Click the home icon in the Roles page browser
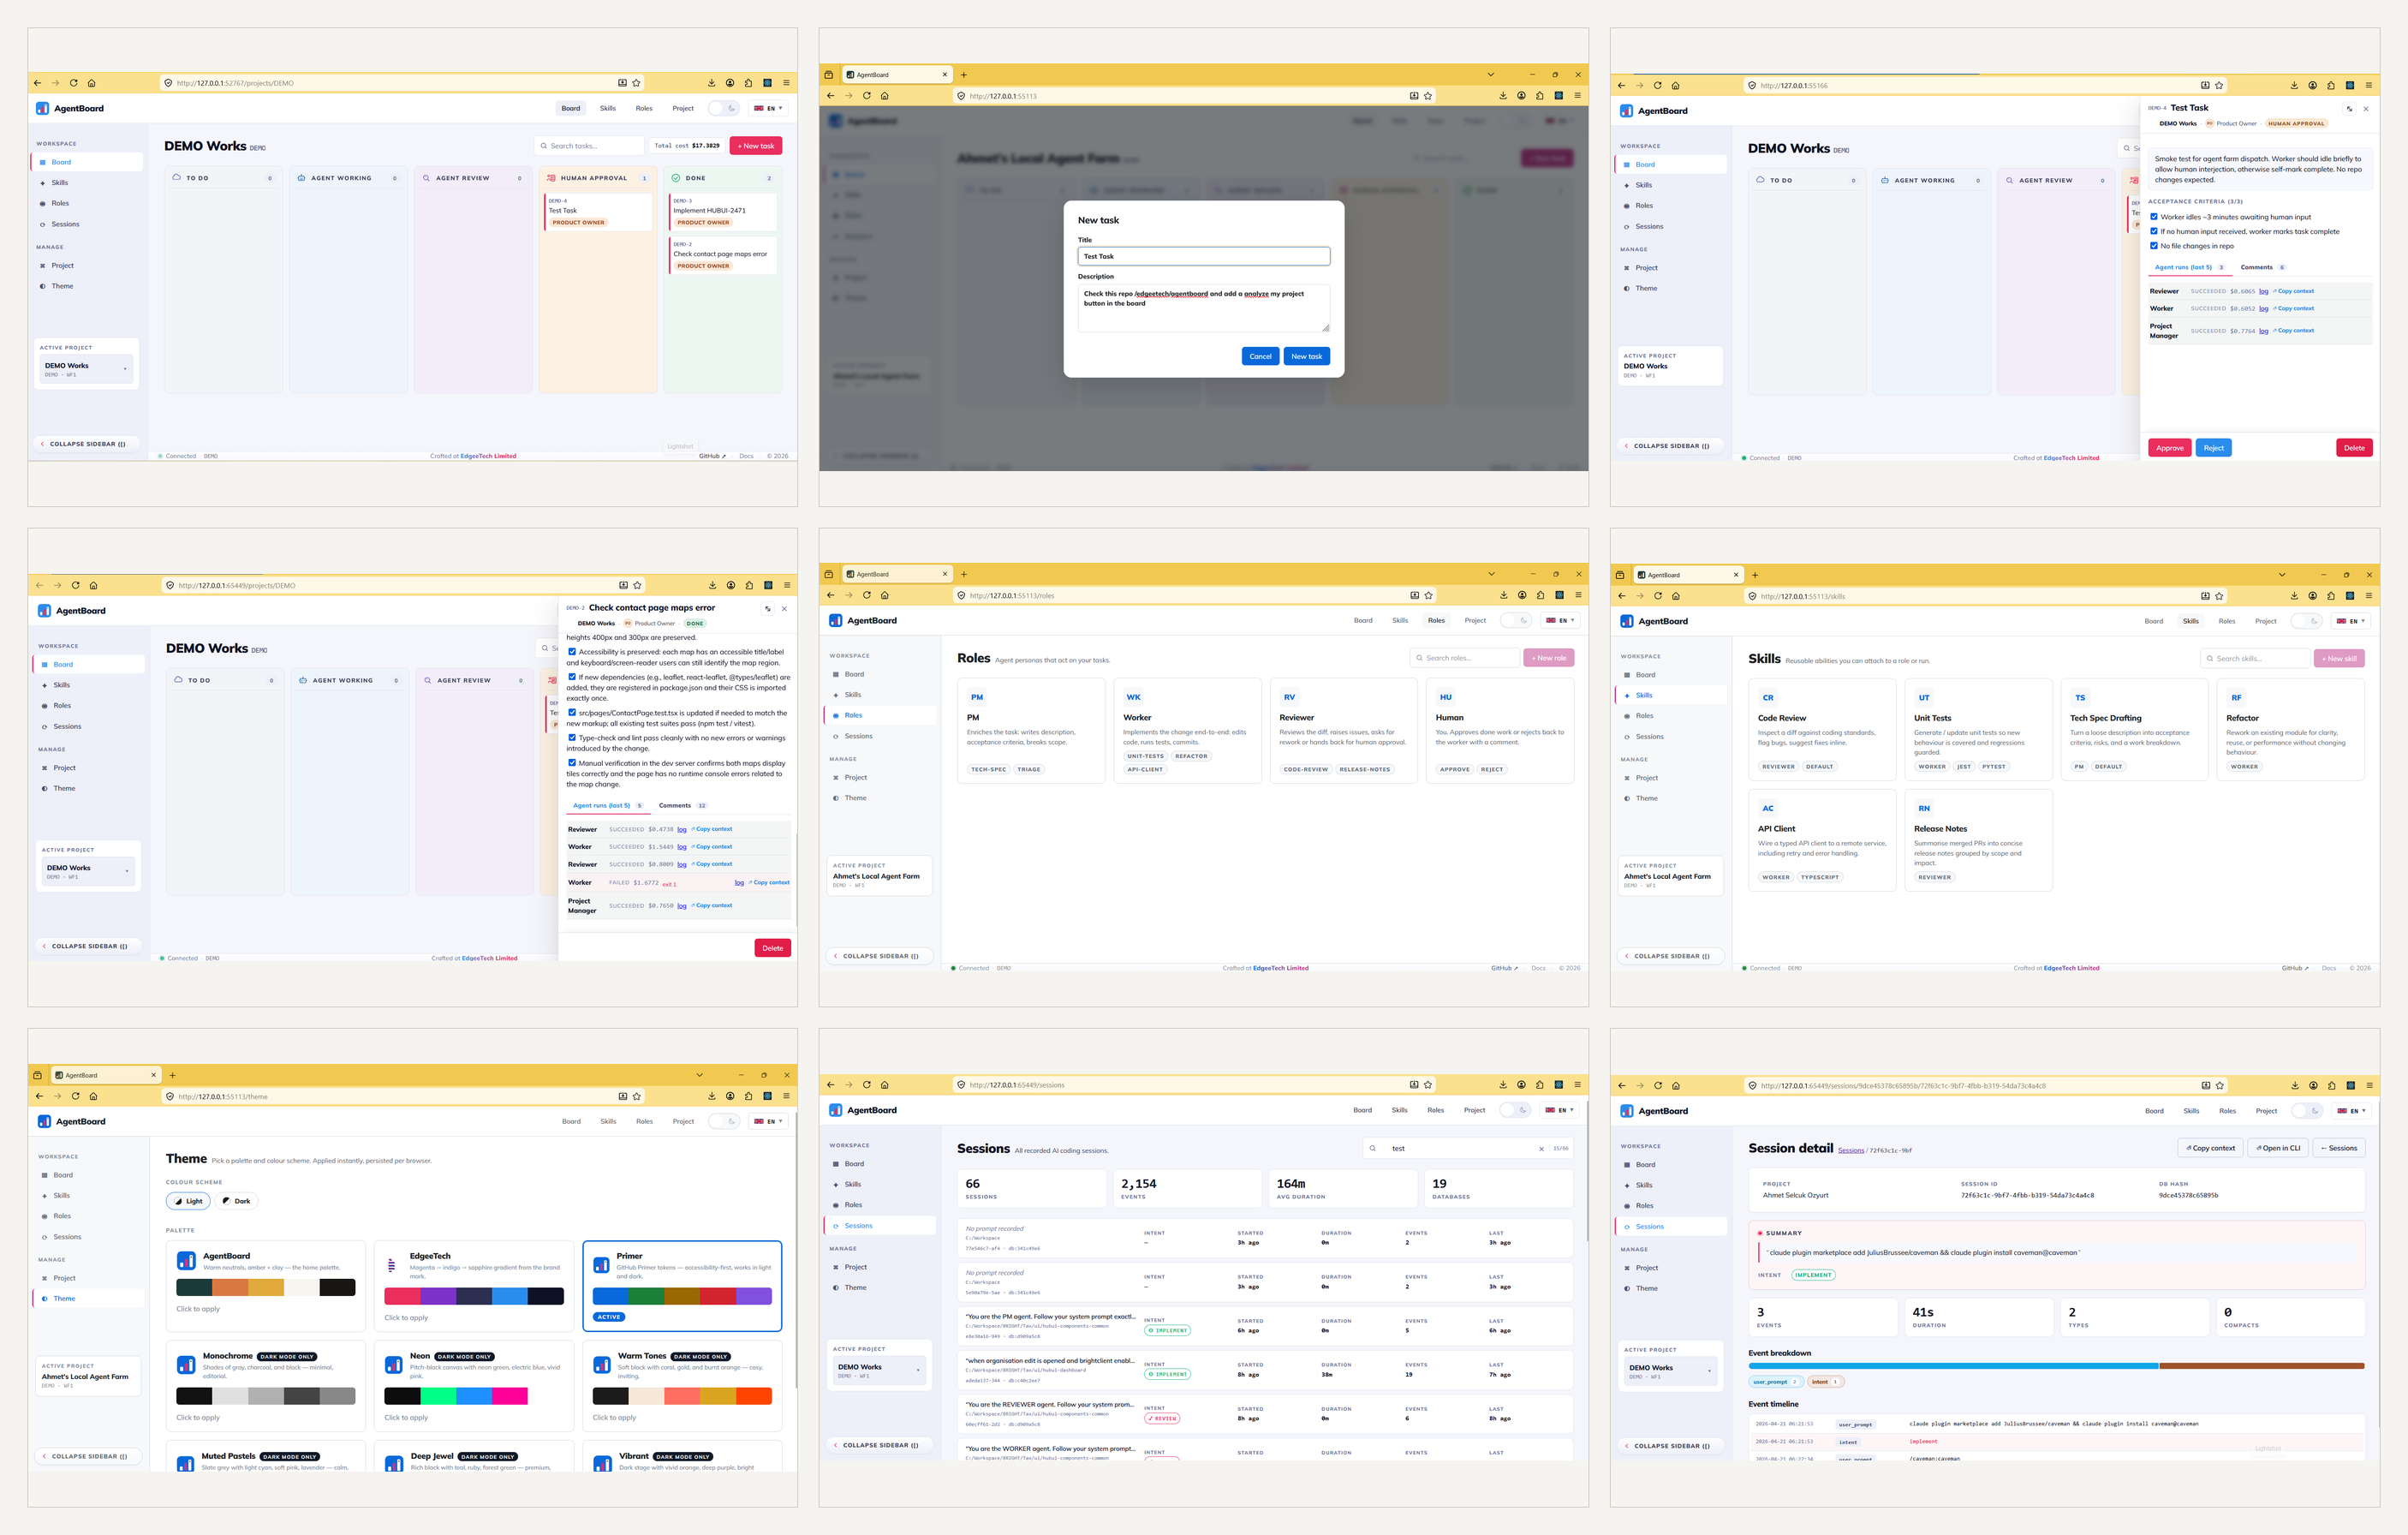Viewport: 2408px width, 1535px height. [885, 595]
